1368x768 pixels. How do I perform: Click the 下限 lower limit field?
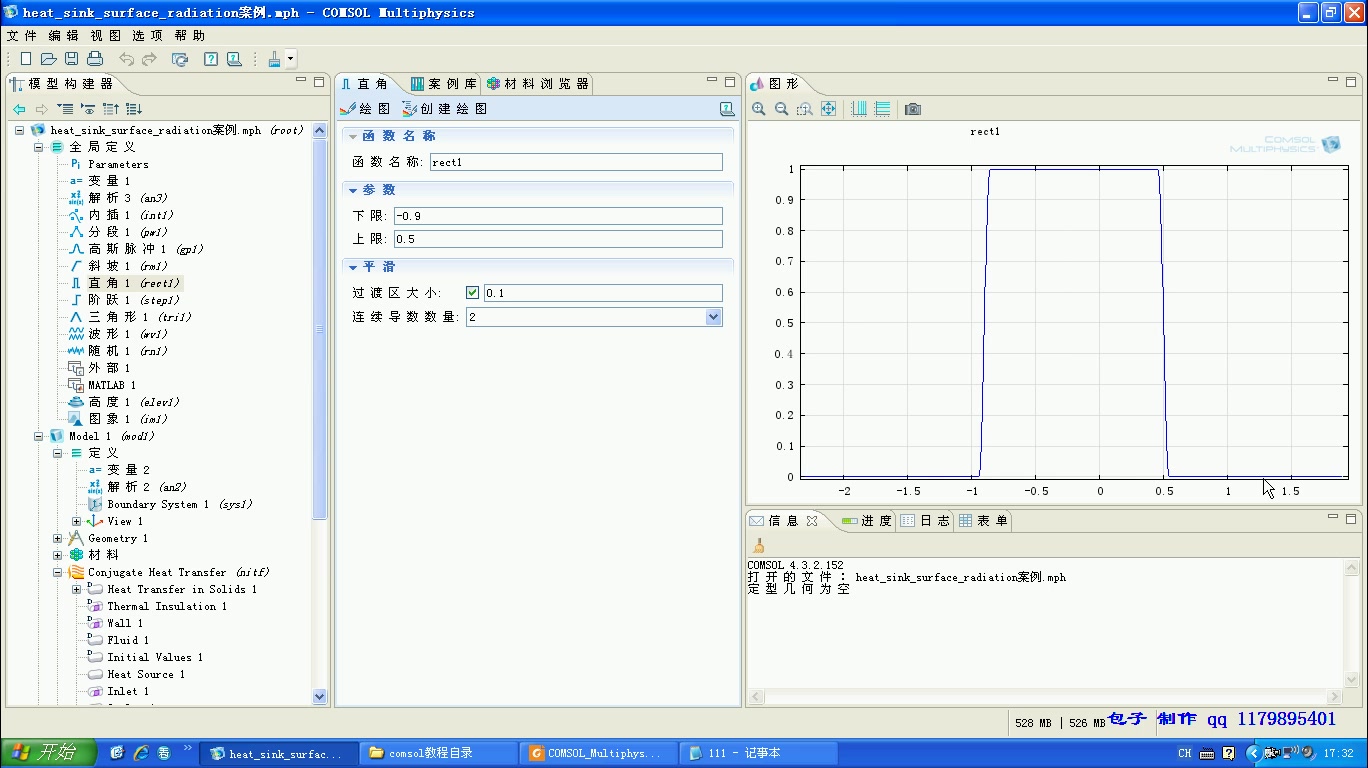[558, 216]
